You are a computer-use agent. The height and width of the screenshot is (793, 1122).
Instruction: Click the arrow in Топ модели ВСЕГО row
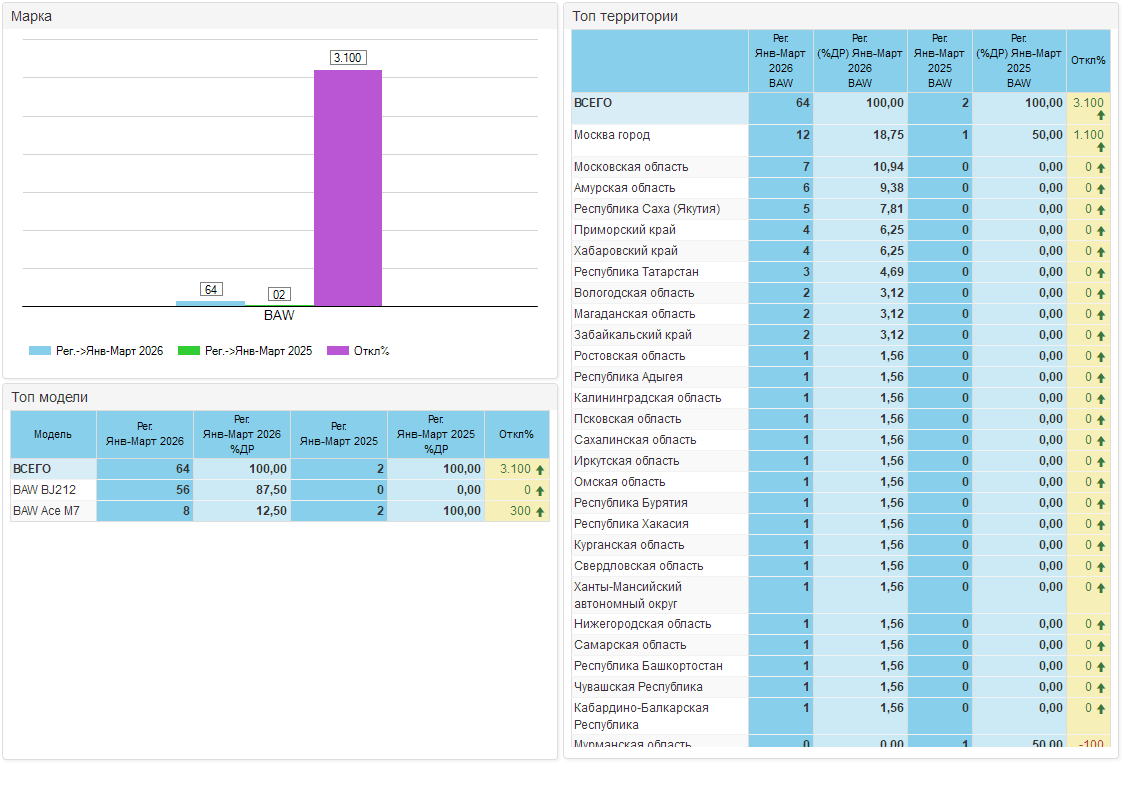[540, 470]
